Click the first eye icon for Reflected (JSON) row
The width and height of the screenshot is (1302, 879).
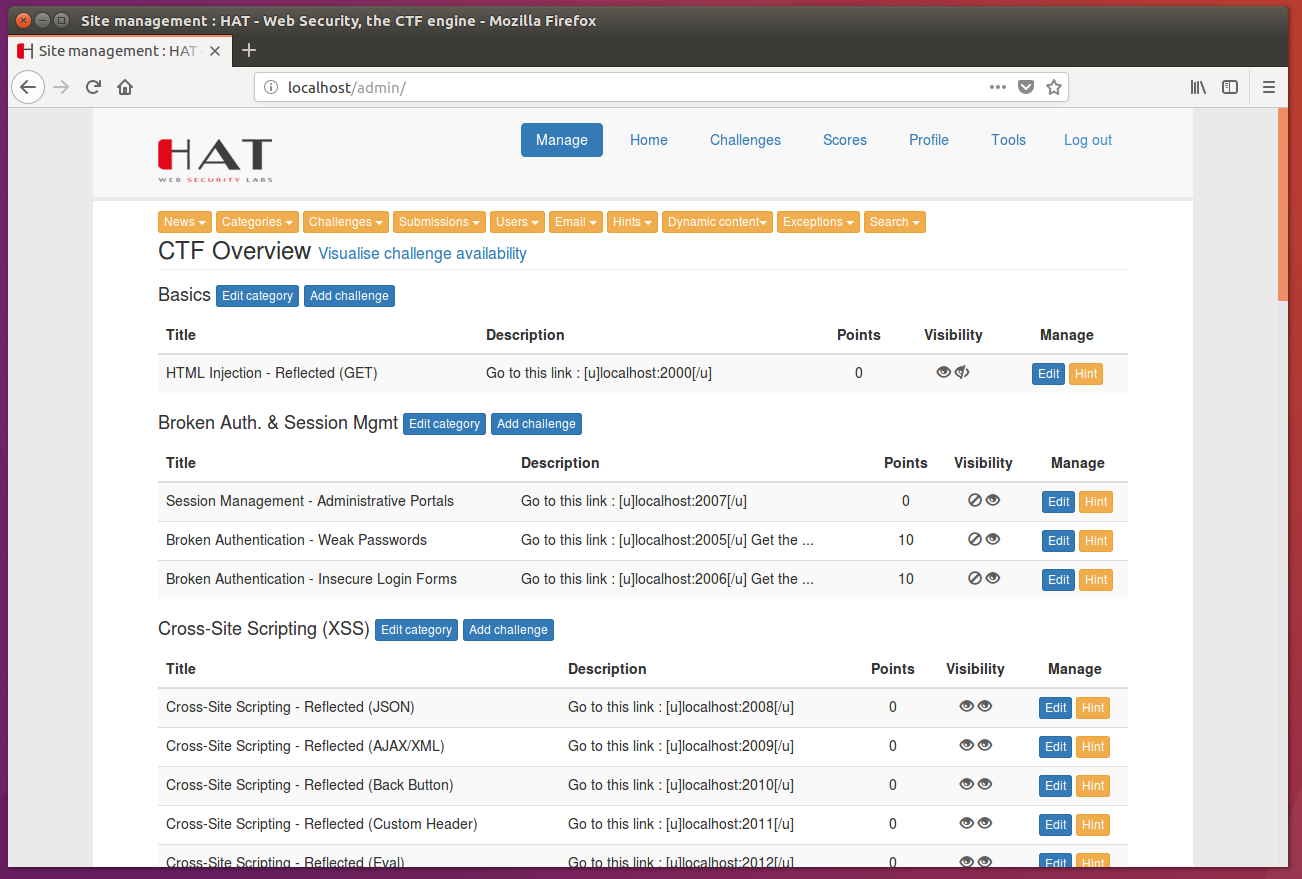point(966,706)
